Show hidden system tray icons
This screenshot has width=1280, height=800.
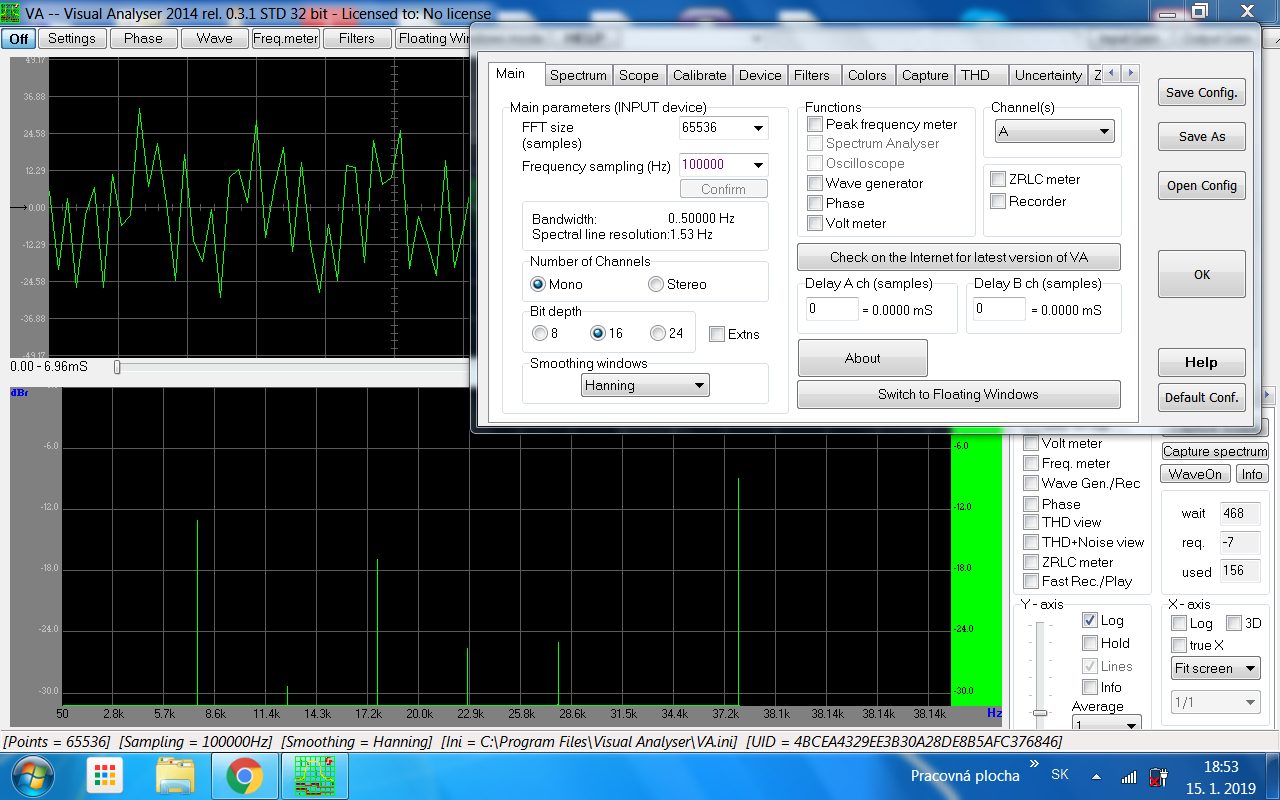pyautogui.click(x=1096, y=777)
